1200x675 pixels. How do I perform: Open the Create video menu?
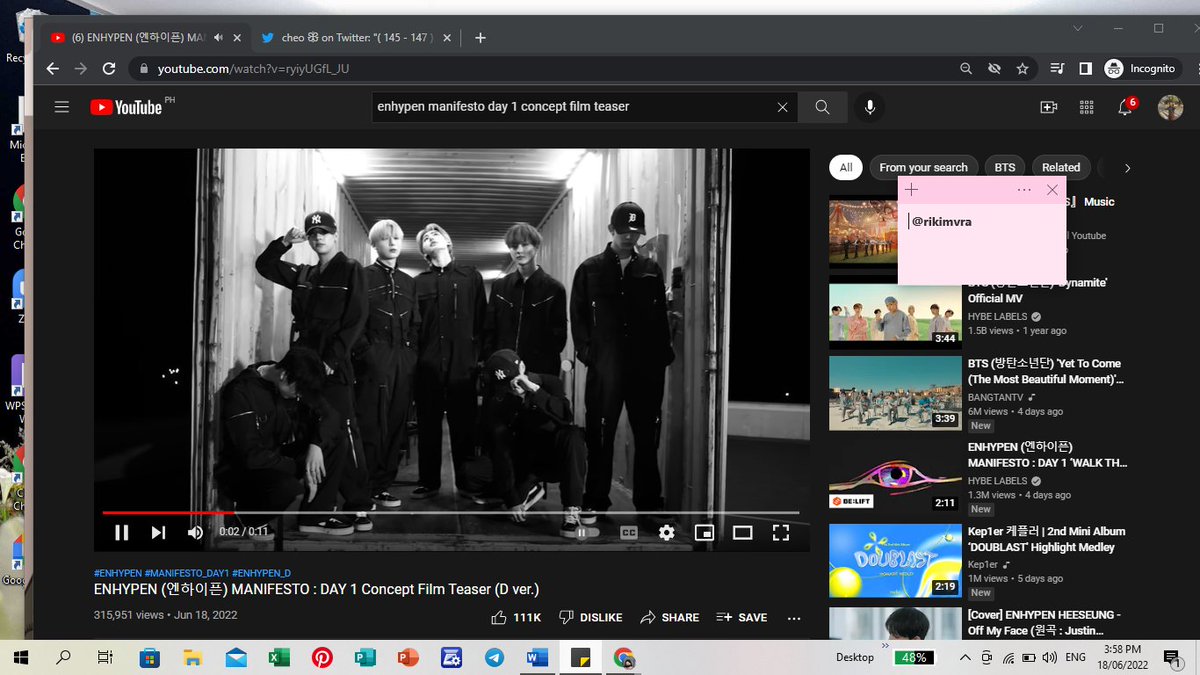coord(1048,107)
